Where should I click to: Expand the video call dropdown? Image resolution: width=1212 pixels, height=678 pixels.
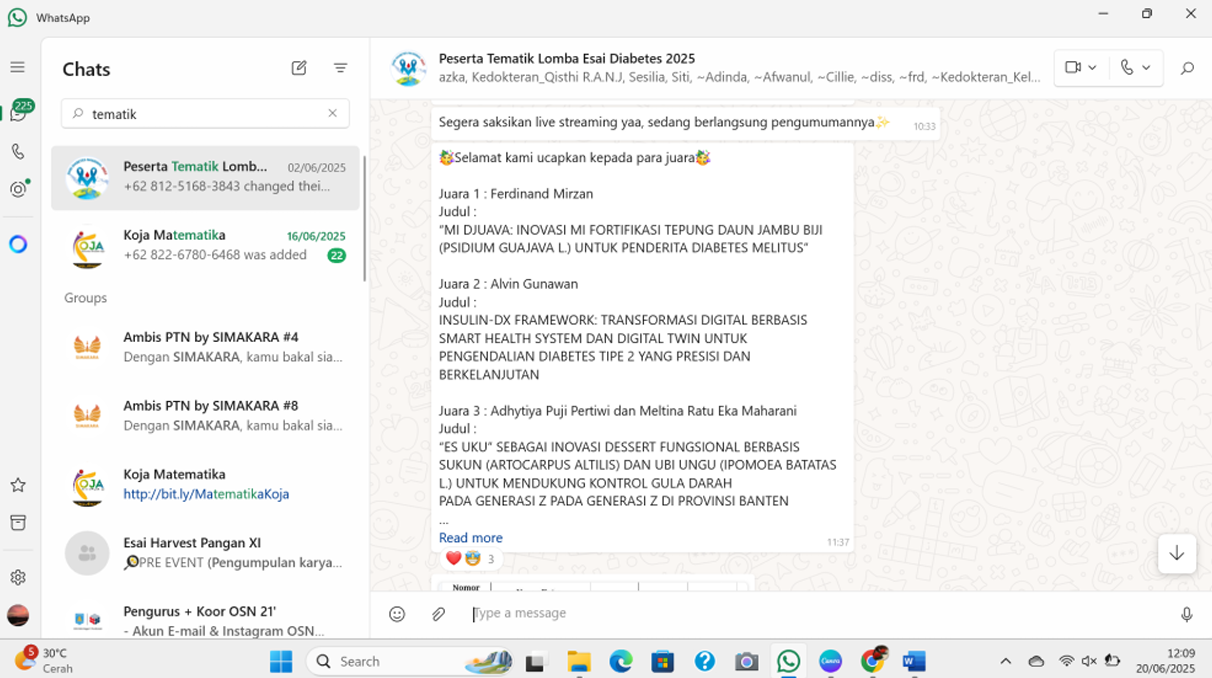click(1081, 68)
